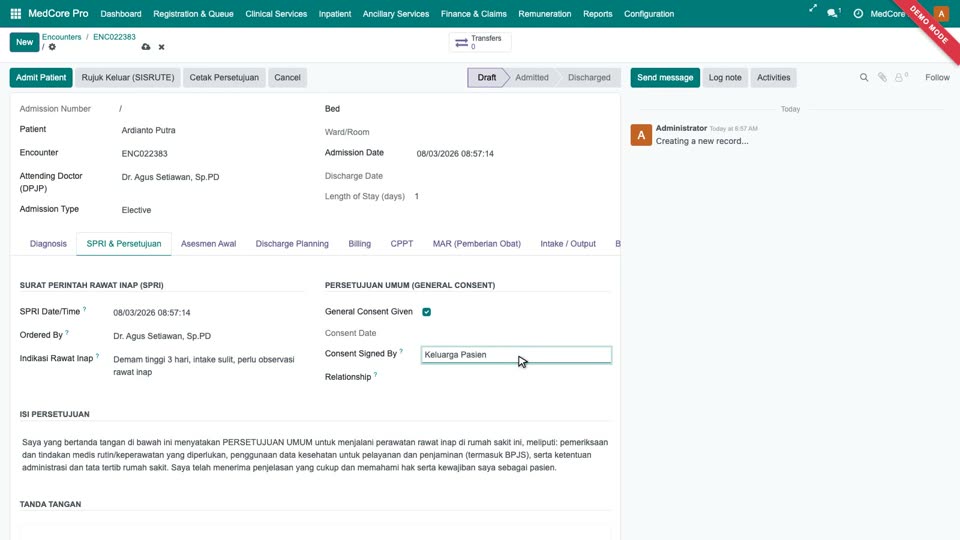Viewport: 960px width, 540px height.
Task: Switch to the Diagnosis tab
Action: 48,244
